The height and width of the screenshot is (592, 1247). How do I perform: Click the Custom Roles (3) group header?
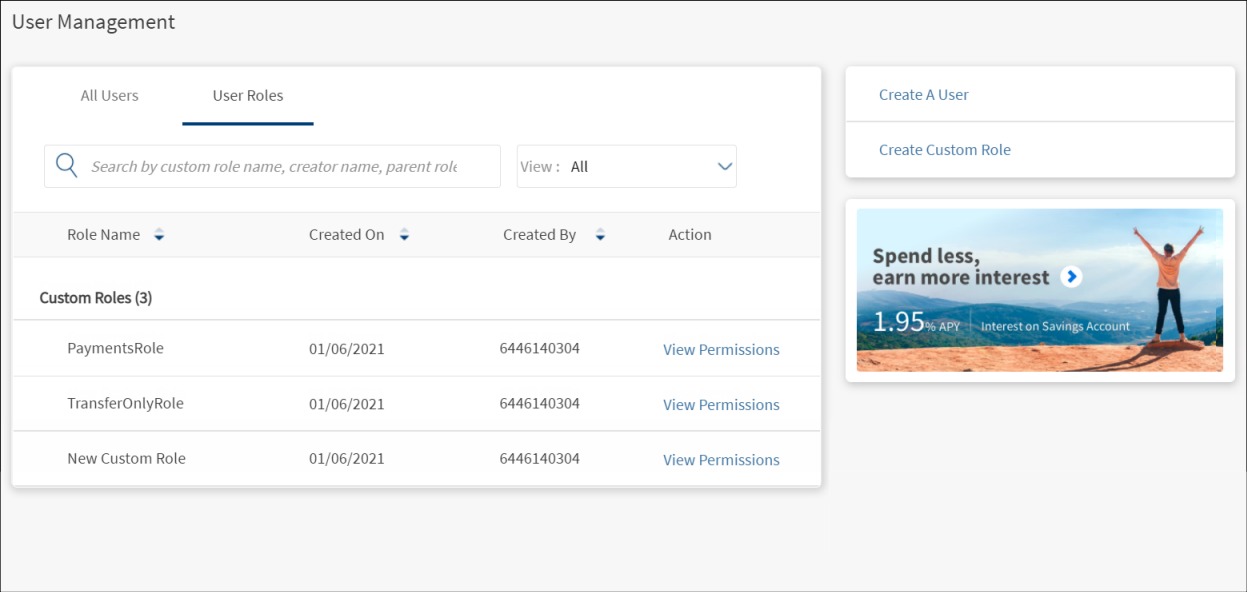96,298
